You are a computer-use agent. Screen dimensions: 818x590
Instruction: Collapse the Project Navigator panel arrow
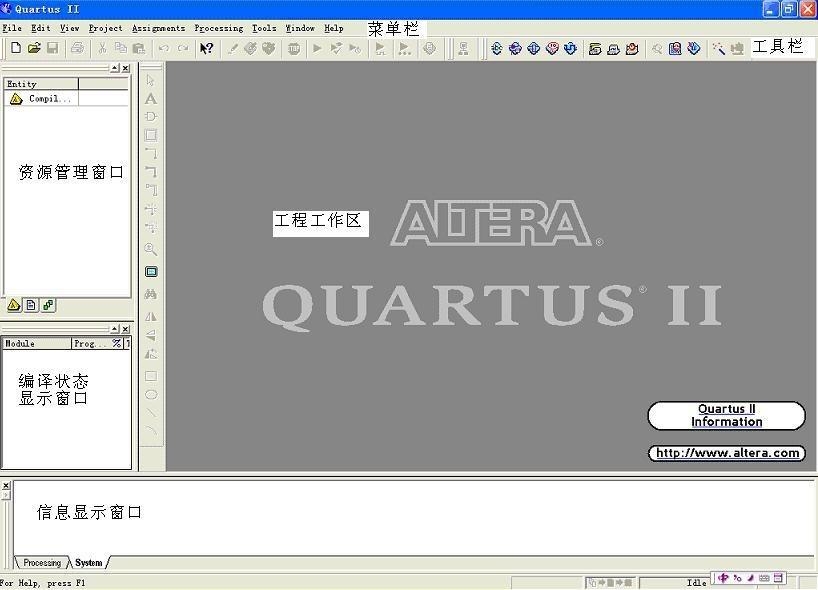[x=115, y=68]
